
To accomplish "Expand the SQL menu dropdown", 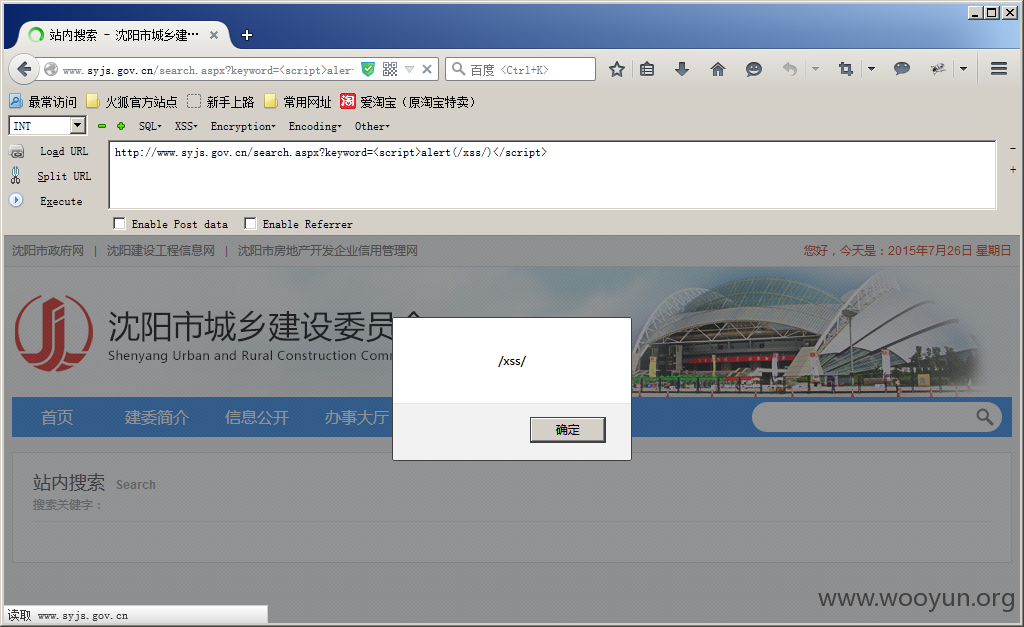I will [150, 126].
